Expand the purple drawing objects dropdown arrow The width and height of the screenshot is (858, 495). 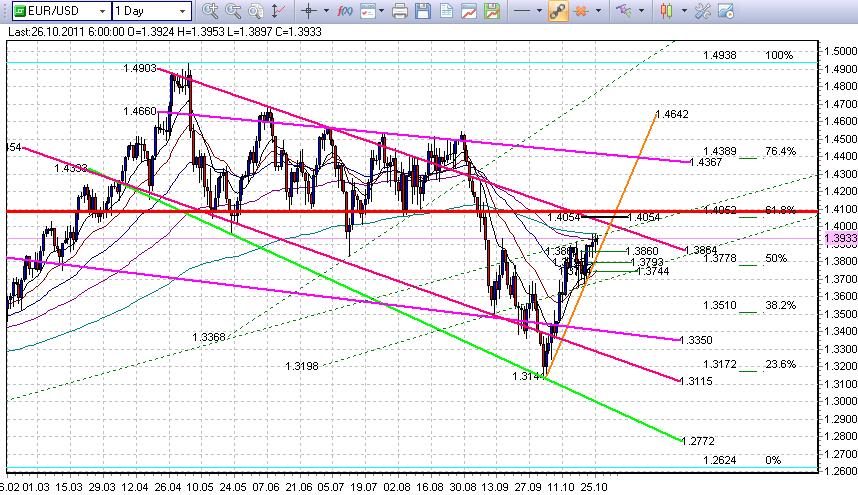[x=641, y=10]
